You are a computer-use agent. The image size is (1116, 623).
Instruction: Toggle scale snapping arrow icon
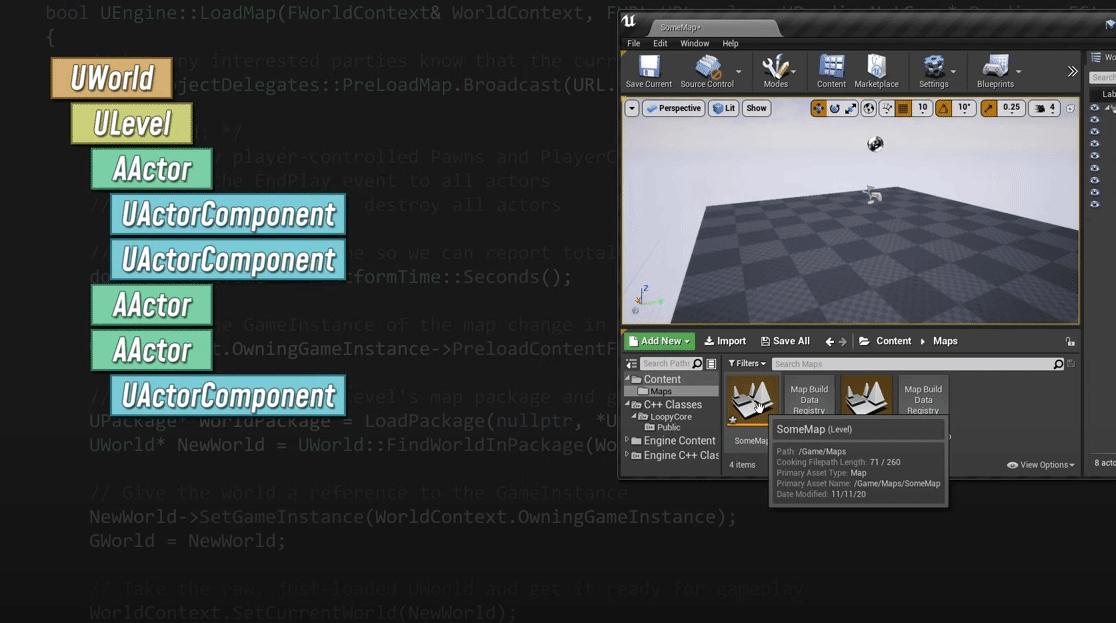(x=989, y=108)
